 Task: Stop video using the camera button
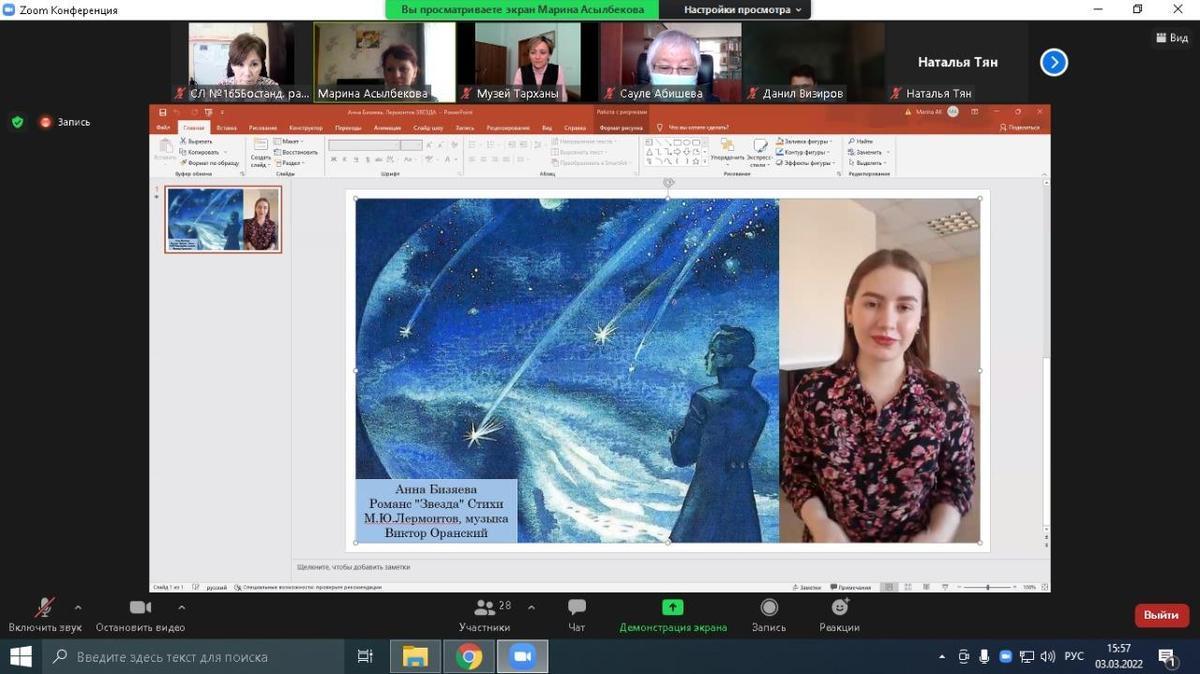[x=140, y=608]
